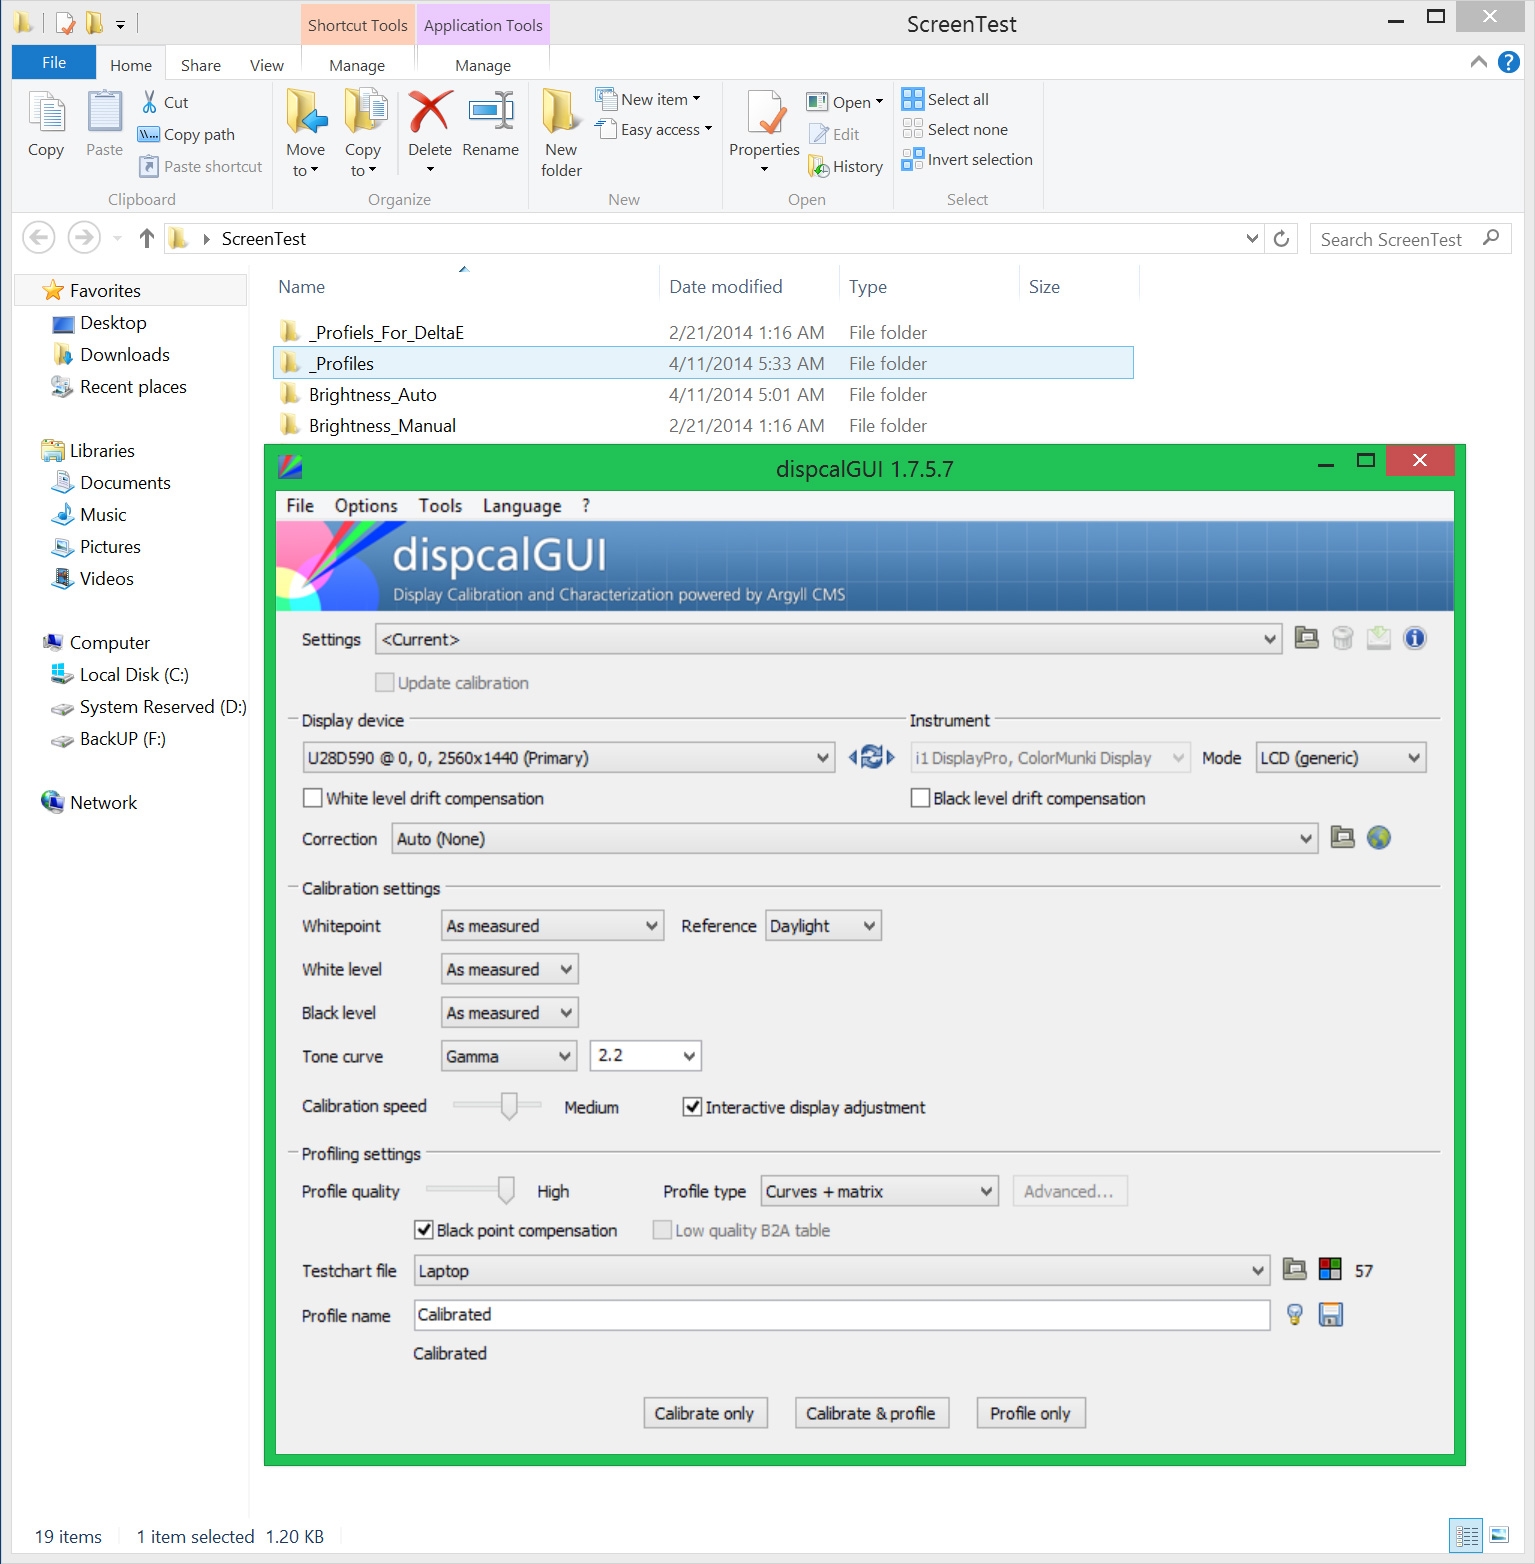This screenshot has height=1564, width=1535.
Task: Click History in ribbon Open group
Action: click(x=846, y=166)
